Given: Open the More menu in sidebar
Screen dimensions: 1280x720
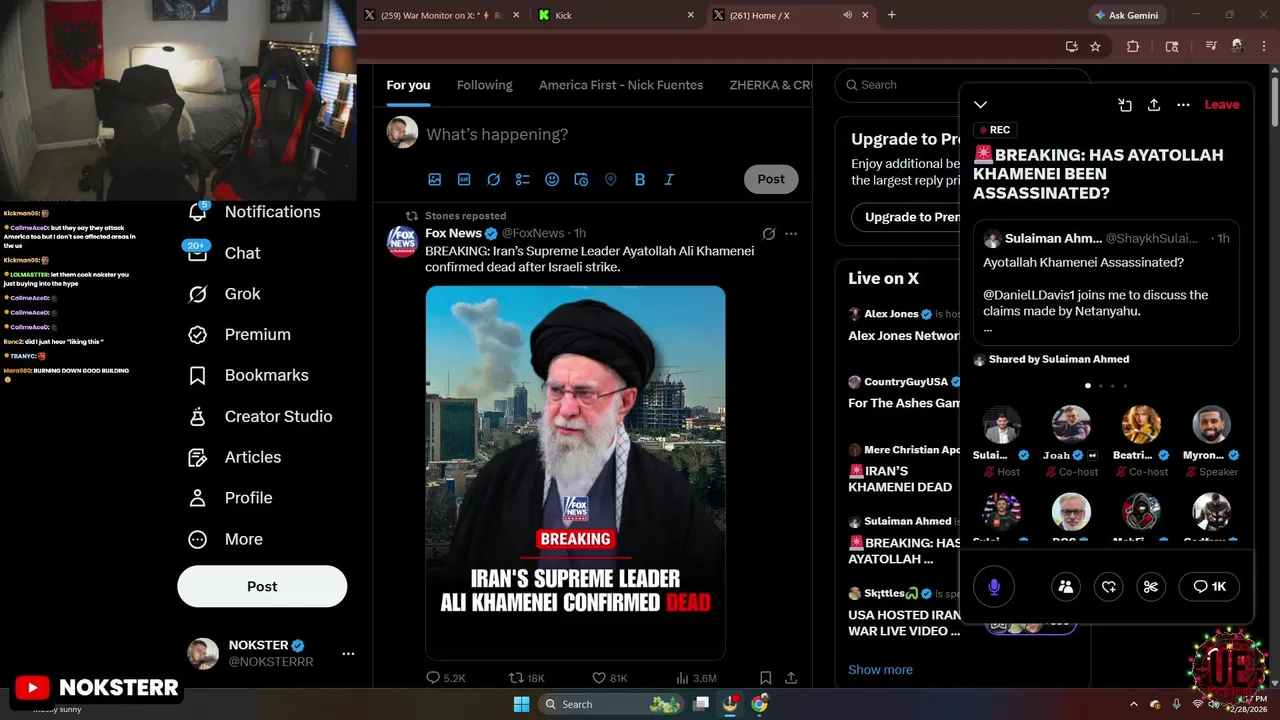Looking at the screenshot, I should coord(225,539).
